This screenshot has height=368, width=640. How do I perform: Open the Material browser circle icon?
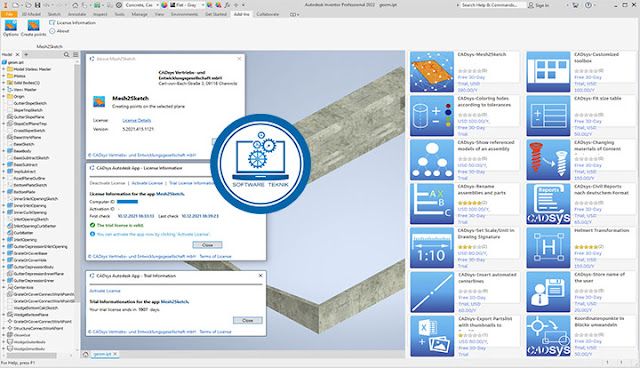tap(119, 5)
